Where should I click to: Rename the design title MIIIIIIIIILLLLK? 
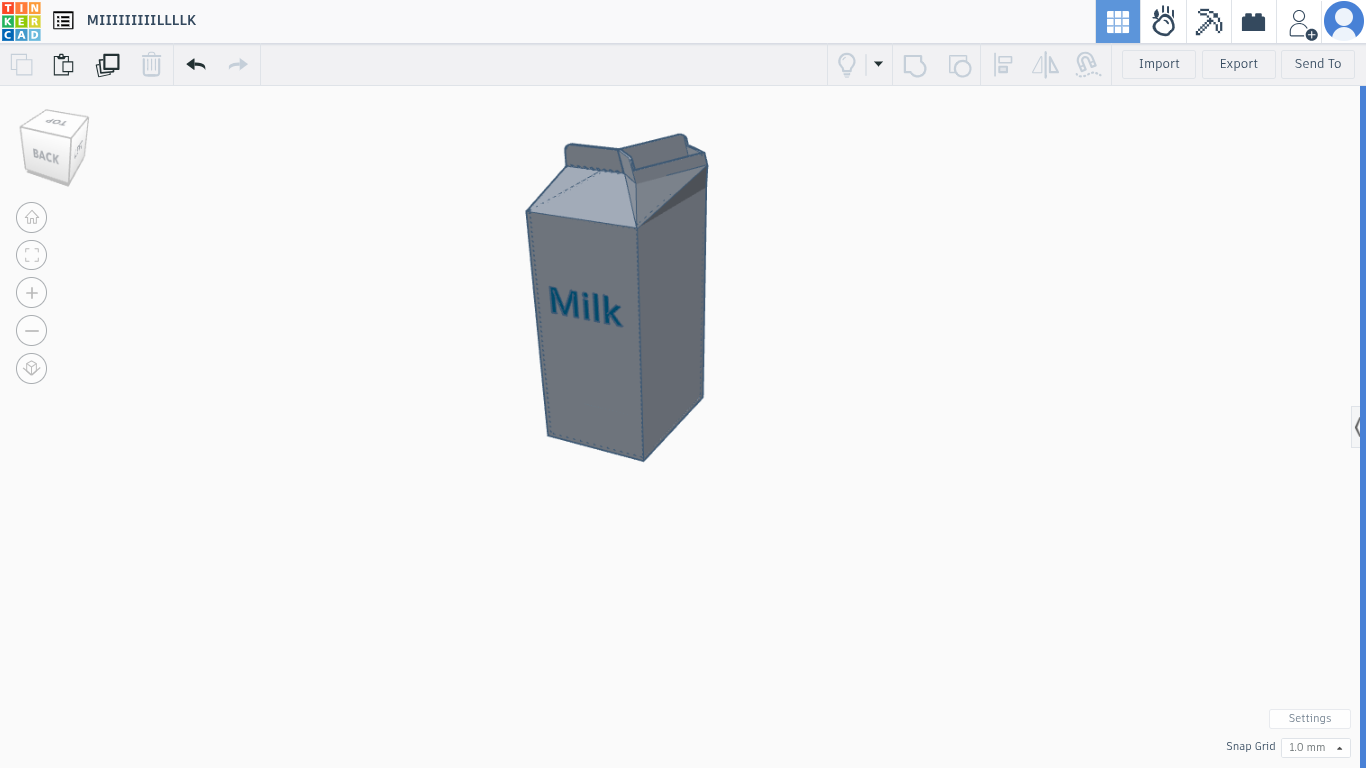point(141,21)
